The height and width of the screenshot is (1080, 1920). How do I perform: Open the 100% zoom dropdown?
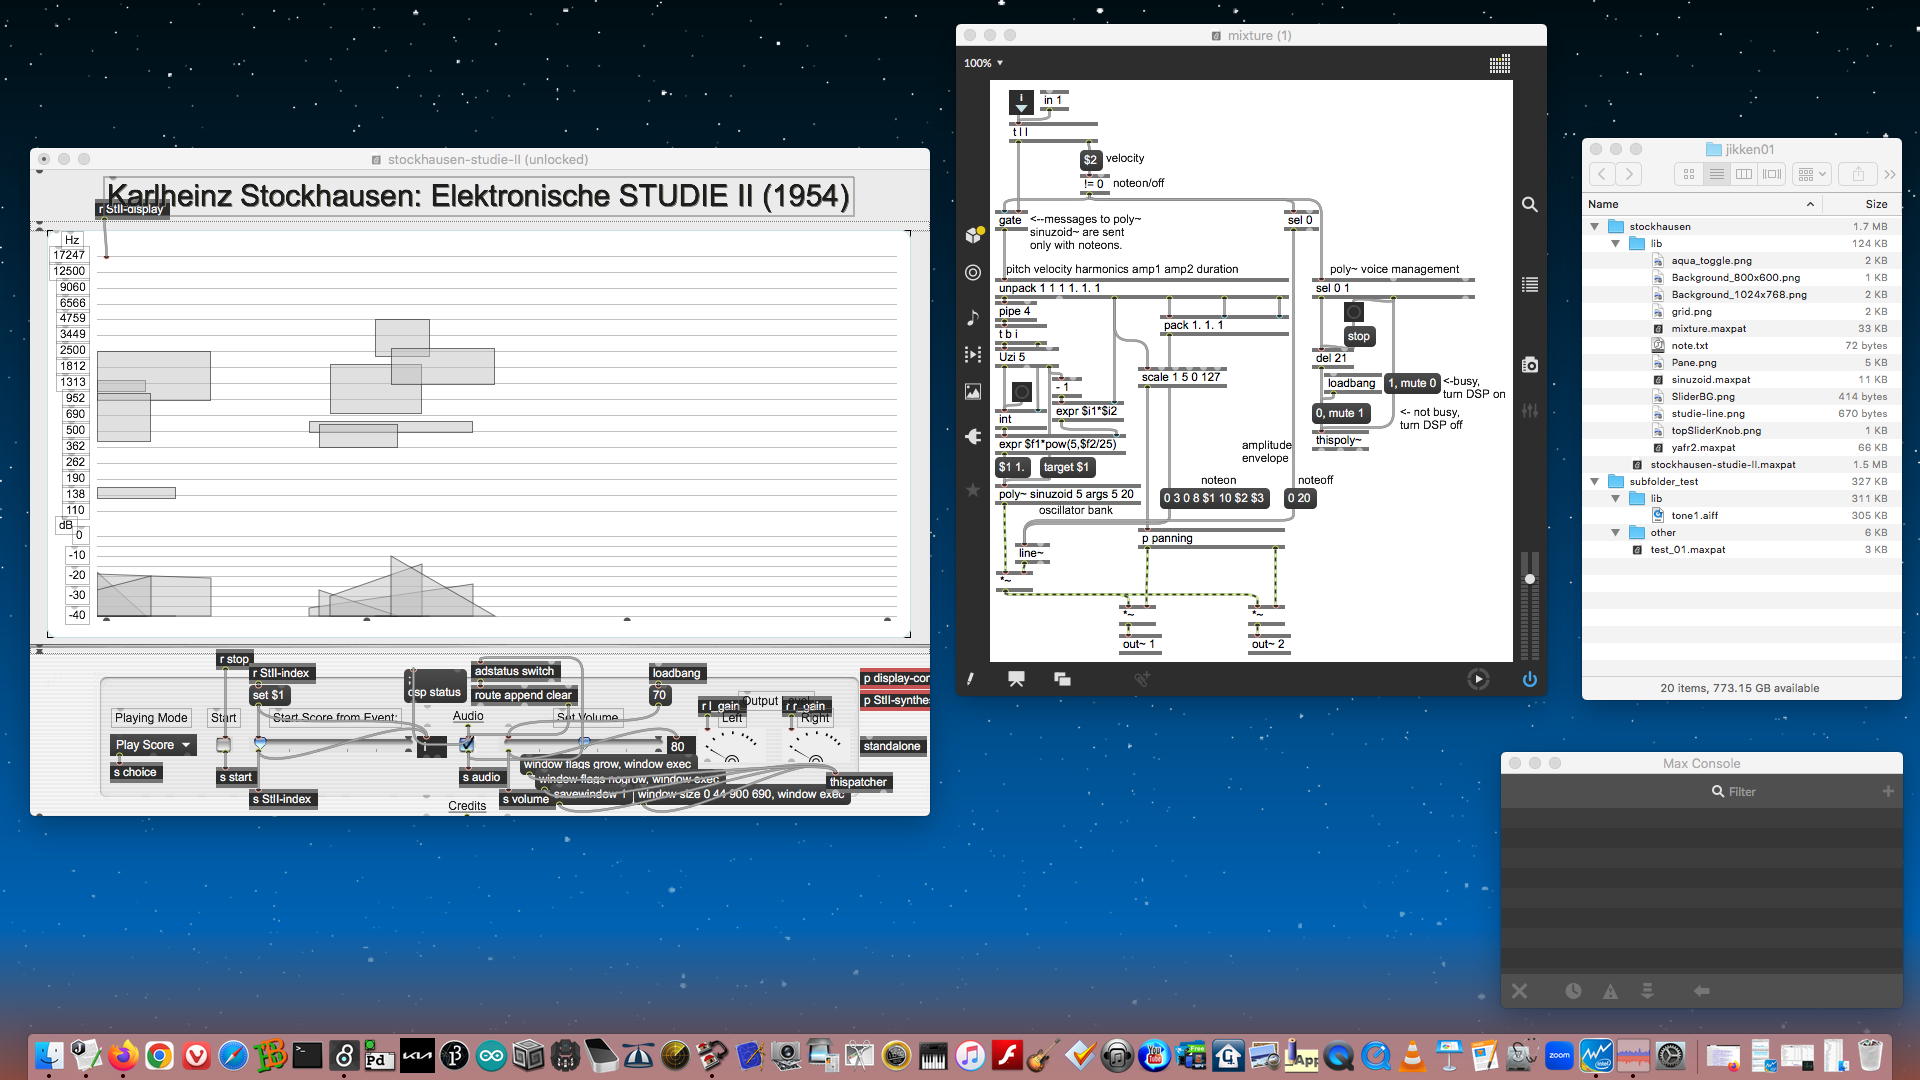(983, 63)
